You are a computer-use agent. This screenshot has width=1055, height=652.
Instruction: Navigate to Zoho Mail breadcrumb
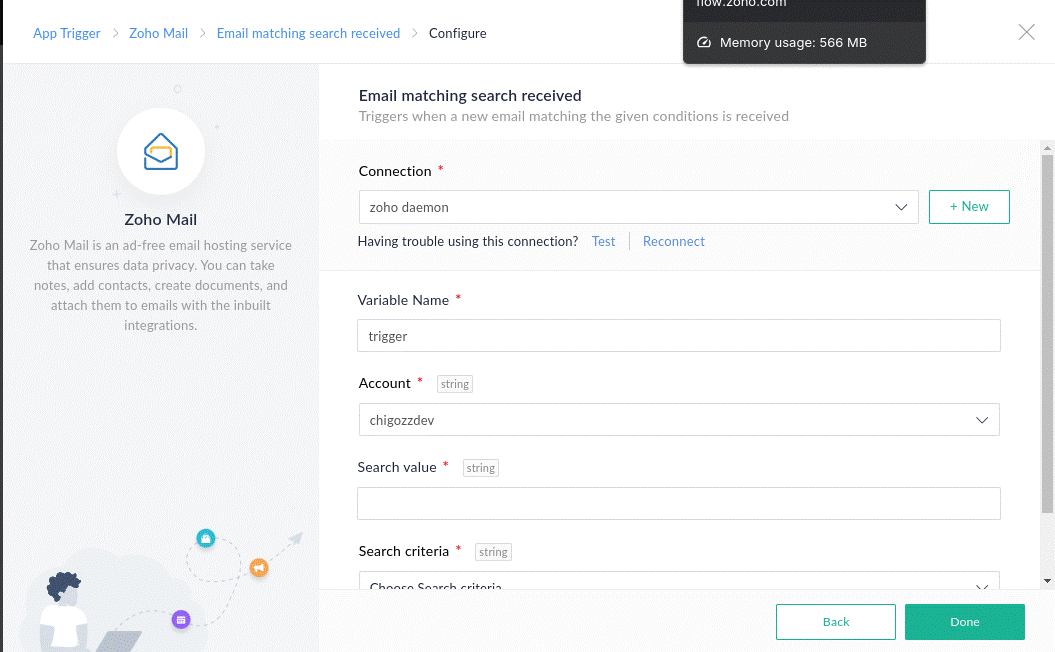(158, 33)
